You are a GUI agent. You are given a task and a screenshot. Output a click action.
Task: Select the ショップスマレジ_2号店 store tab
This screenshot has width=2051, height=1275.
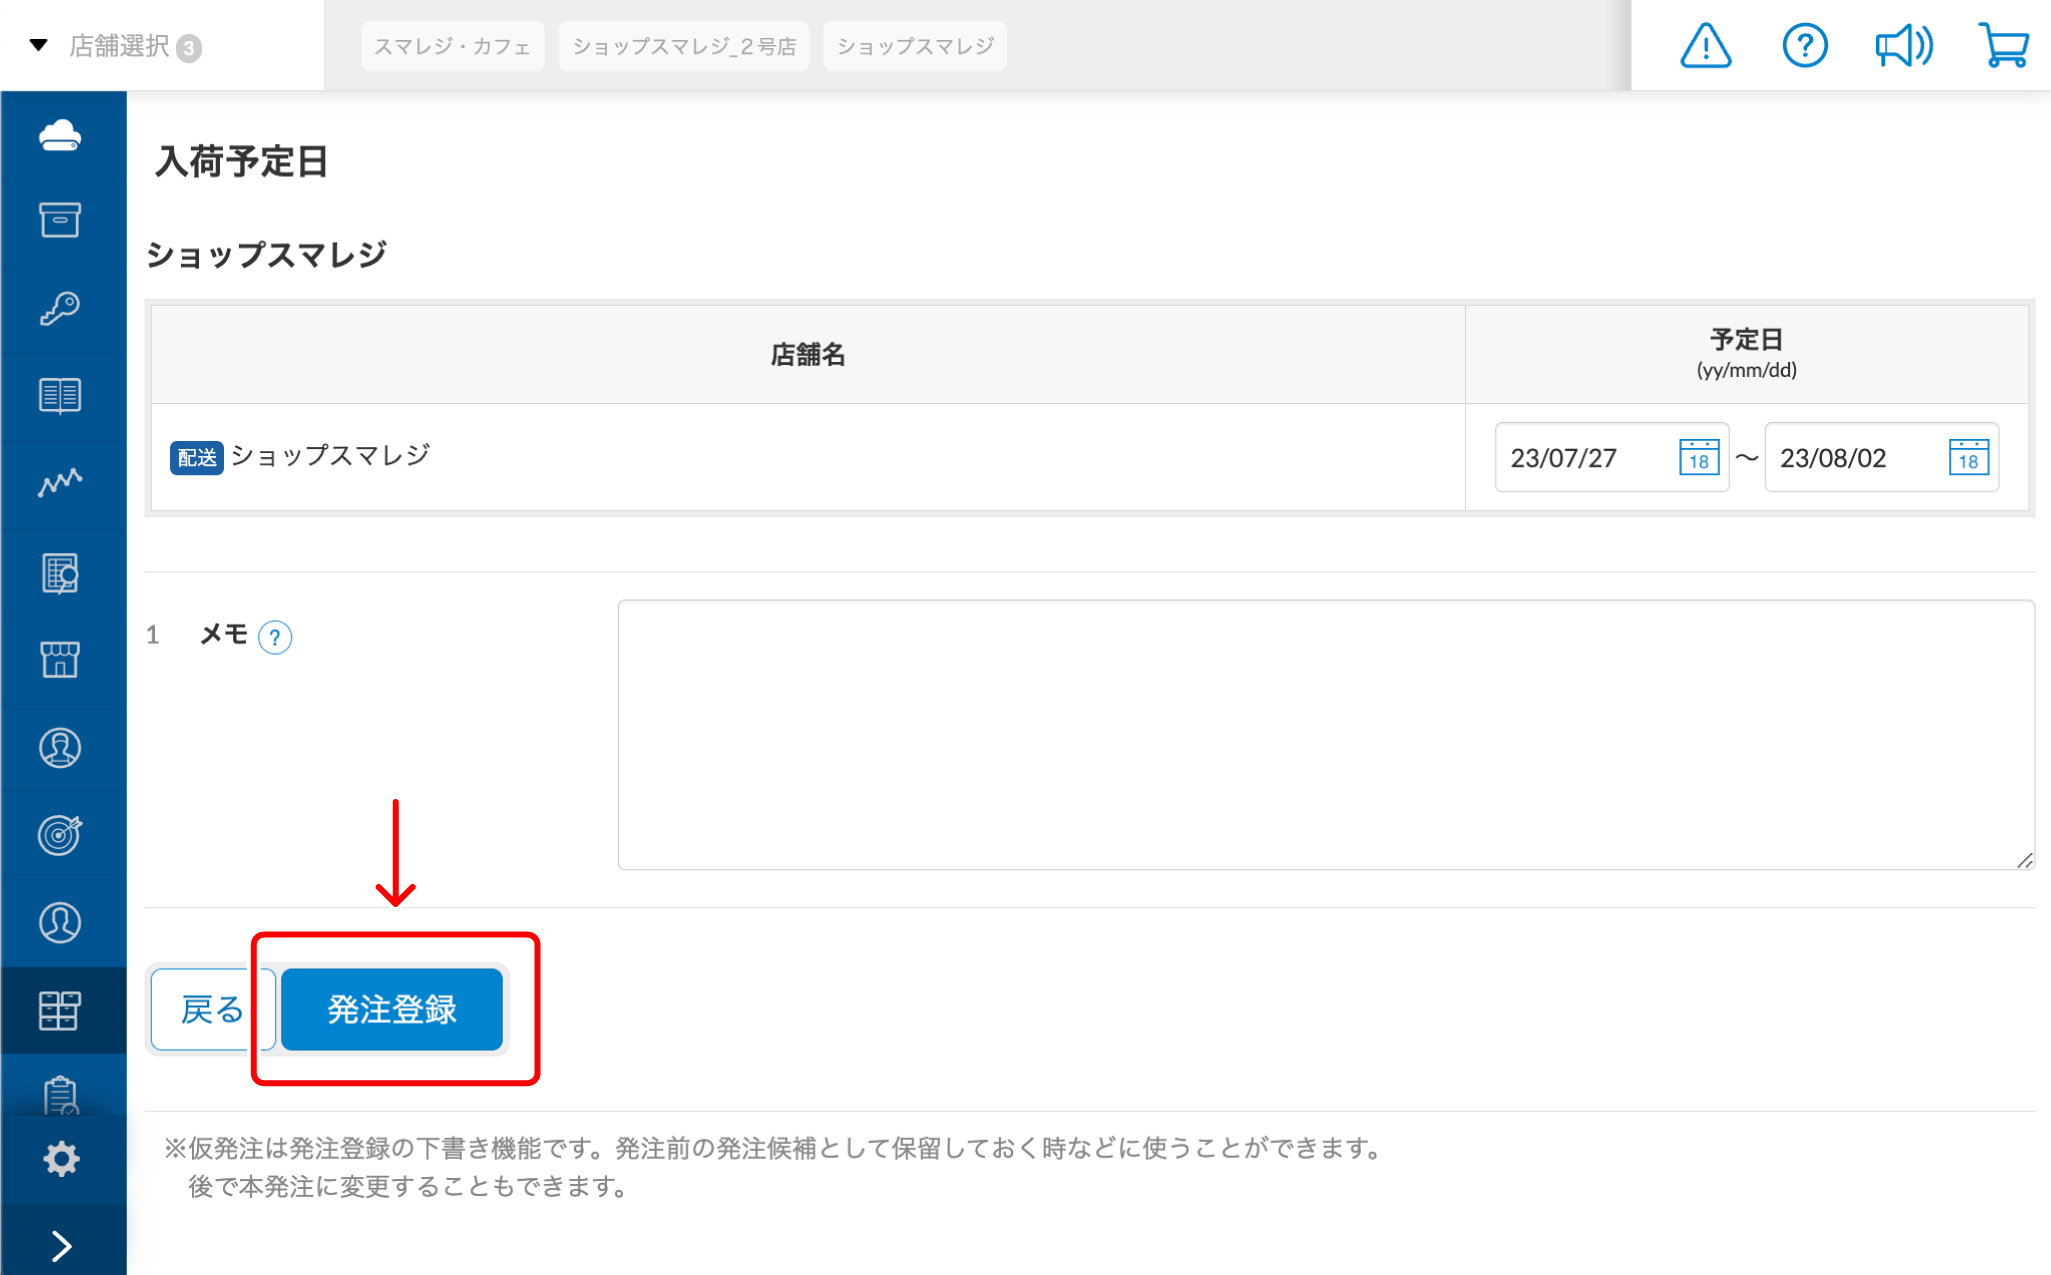point(684,46)
